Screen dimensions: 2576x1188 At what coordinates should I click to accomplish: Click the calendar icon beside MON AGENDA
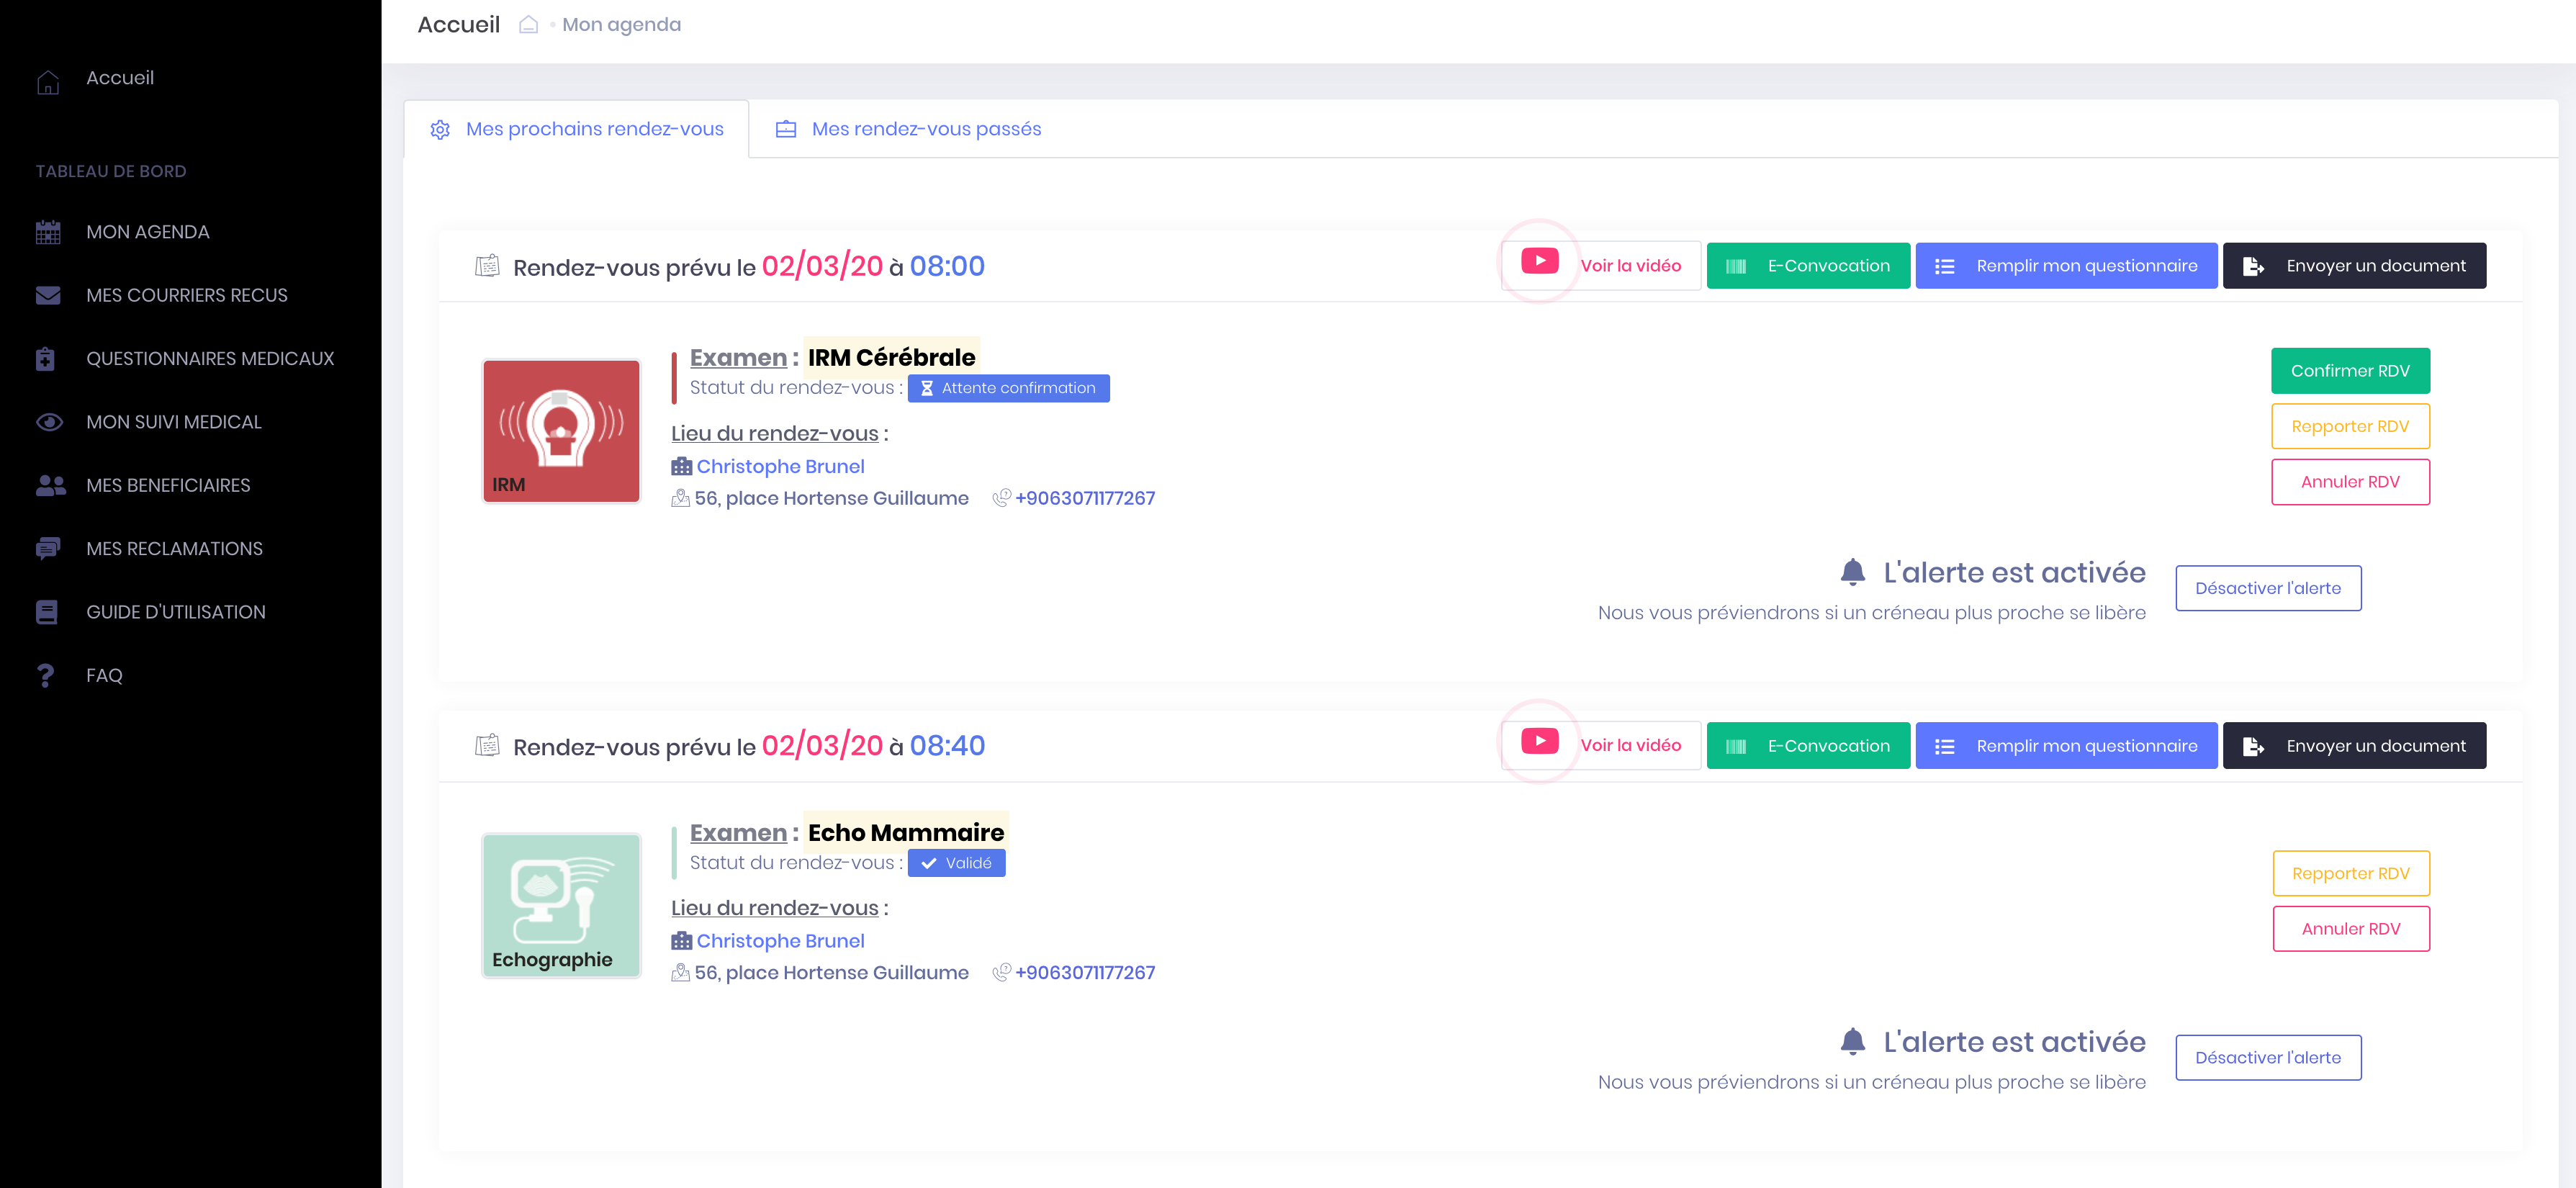pyautogui.click(x=48, y=232)
